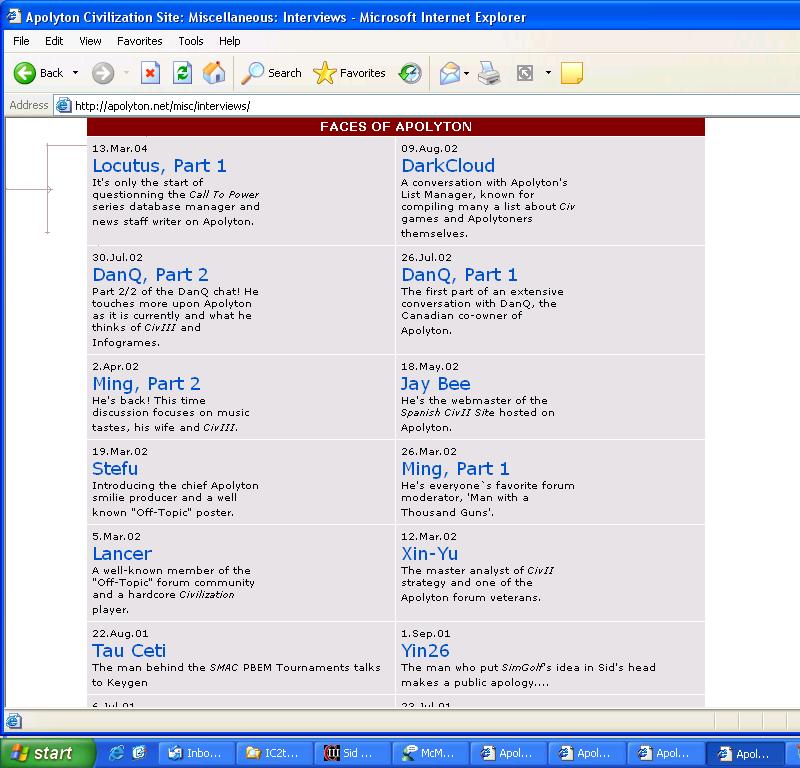Click the Print icon
The image size is (800, 768).
point(489,73)
